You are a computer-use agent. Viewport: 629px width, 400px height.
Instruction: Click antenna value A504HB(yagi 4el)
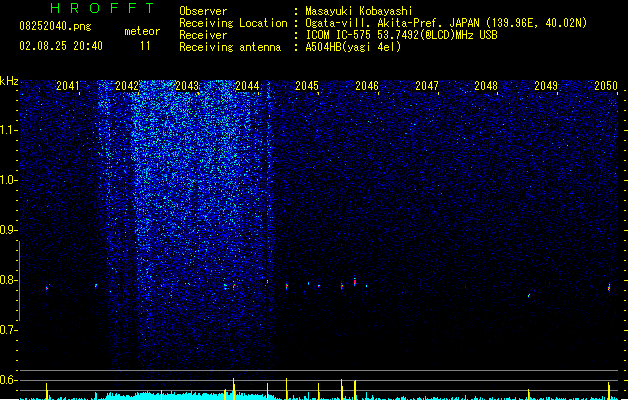pyautogui.click(x=353, y=47)
